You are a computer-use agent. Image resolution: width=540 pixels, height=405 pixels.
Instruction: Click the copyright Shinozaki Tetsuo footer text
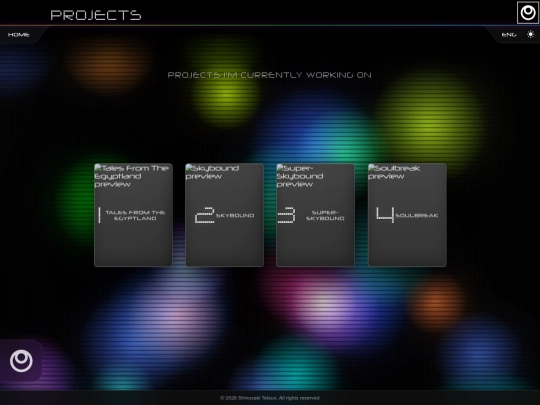click(270, 398)
